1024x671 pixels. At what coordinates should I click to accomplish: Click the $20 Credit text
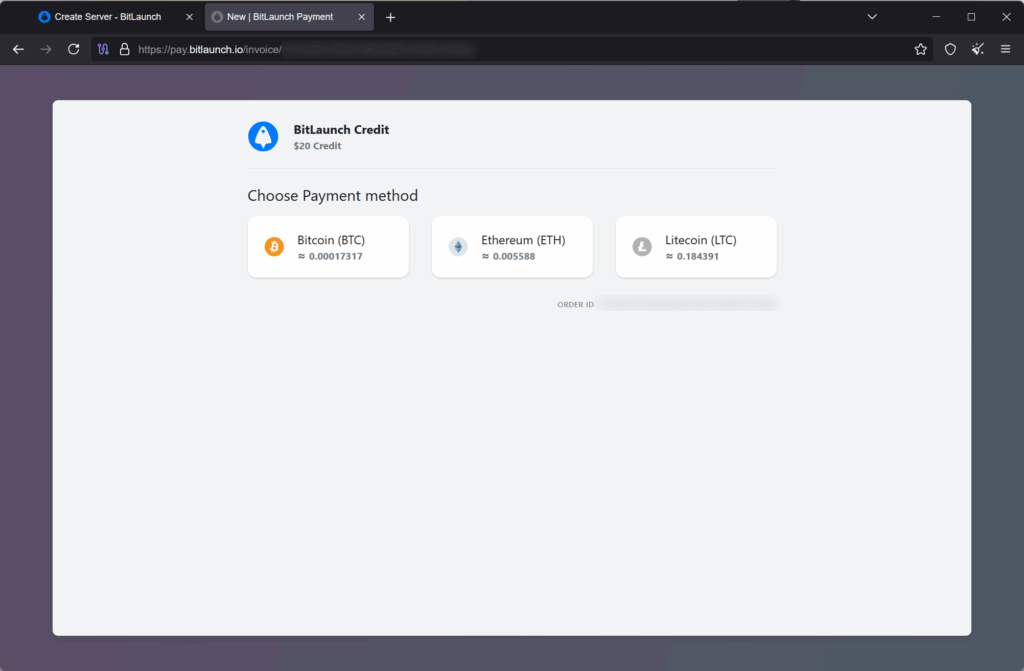317,146
